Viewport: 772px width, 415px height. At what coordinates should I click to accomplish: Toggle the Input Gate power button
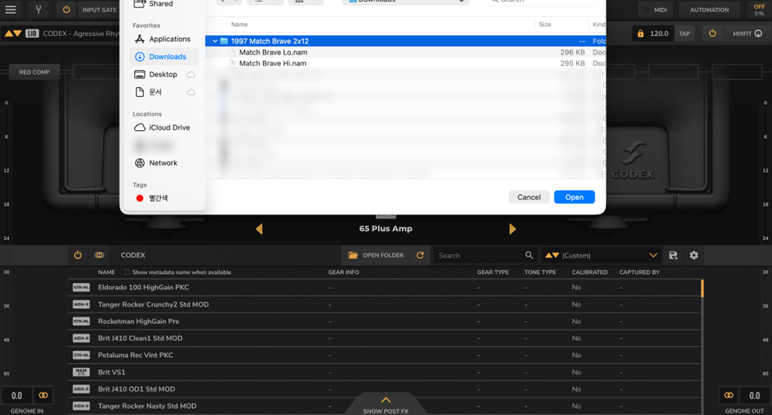pos(66,10)
